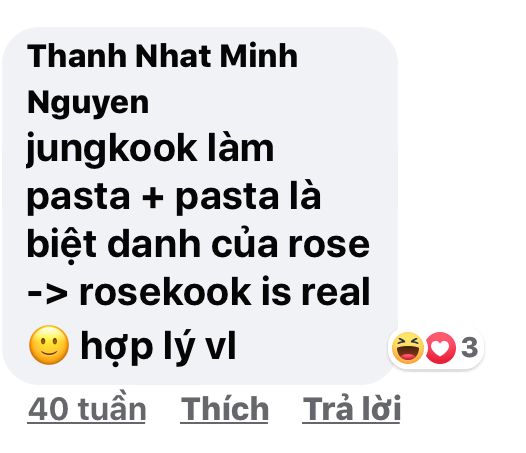Click the smiley emoji in the comment
This screenshot has height=453, width=526.
[49, 345]
